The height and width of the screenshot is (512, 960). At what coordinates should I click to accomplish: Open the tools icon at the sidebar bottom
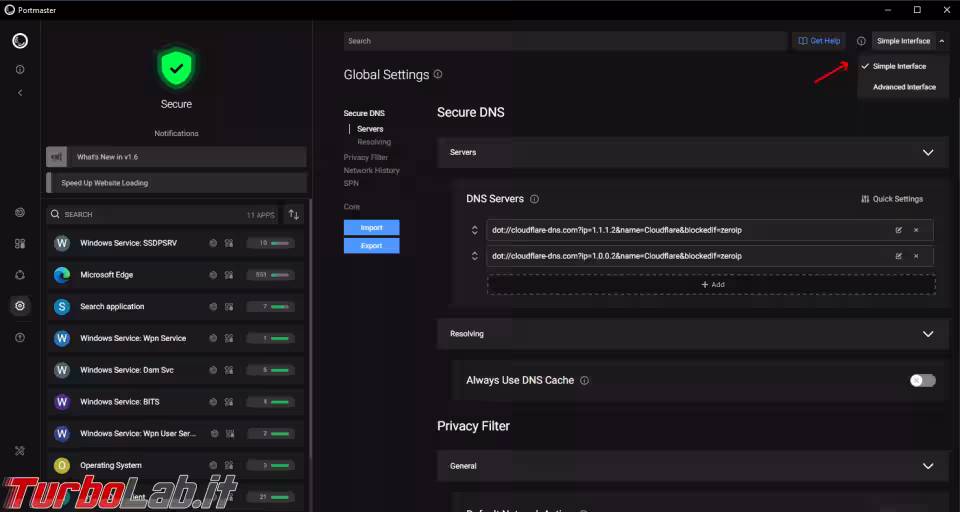click(x=20, y=451)
